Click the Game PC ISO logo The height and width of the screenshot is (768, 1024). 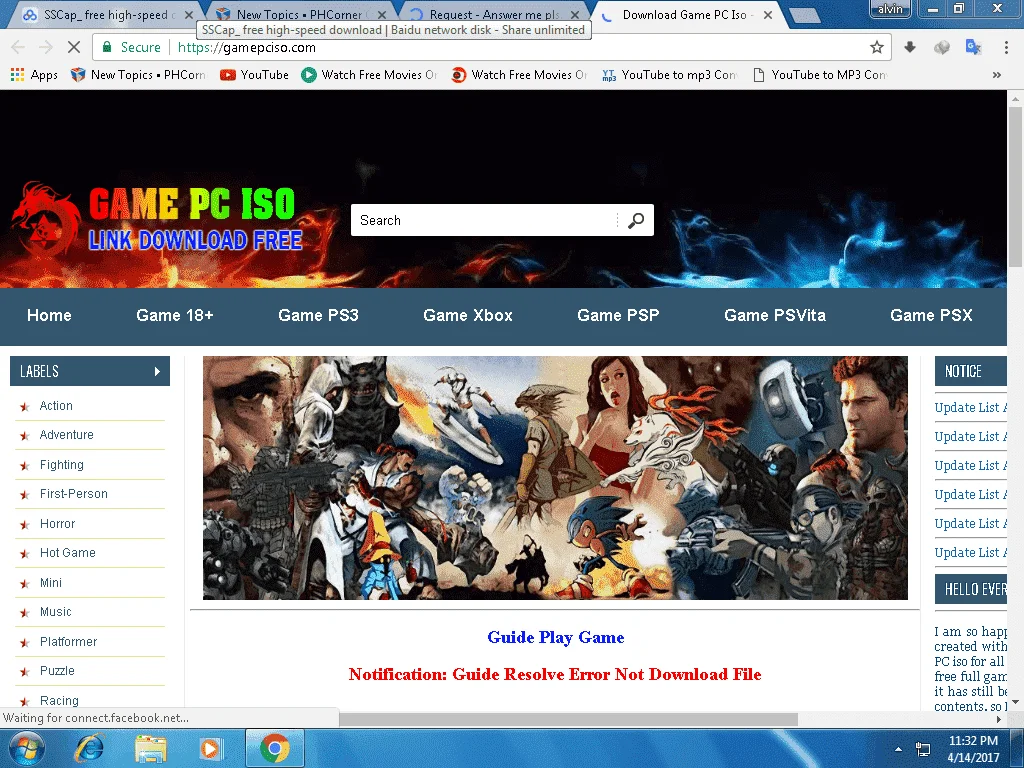pyautogui.click(x=157, y=219)
